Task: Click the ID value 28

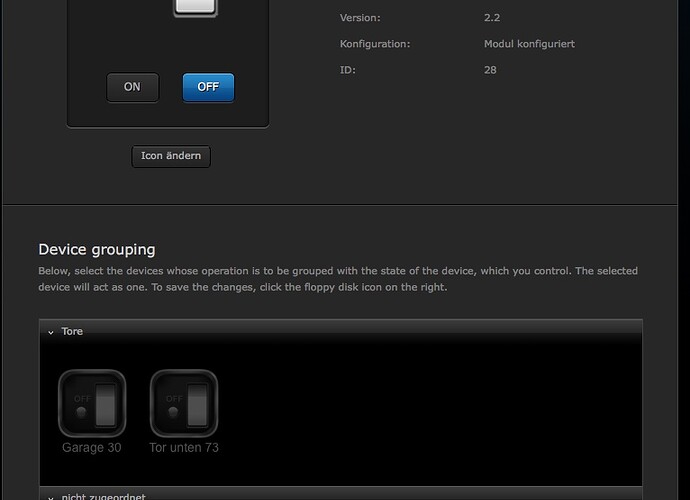Action: tap(490, 70)
